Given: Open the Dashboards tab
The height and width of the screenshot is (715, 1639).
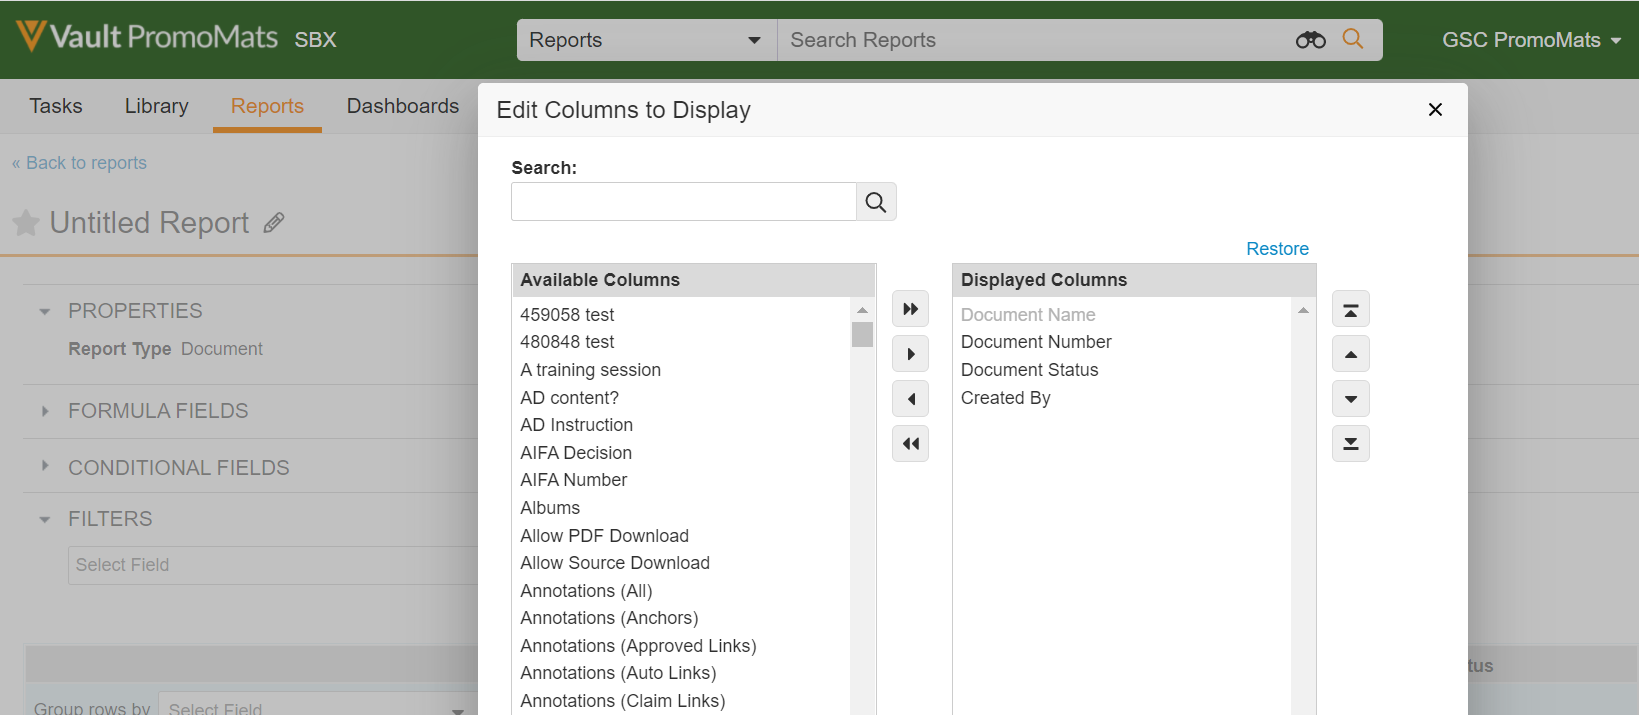Looking at the screenshot, I should click(x=402, y=106).
